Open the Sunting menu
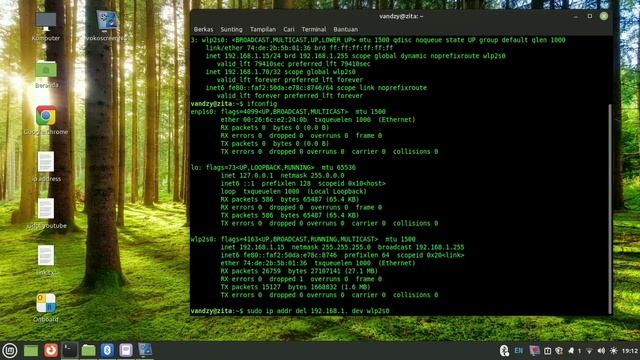The image size is (640, 360). point(231,29)
